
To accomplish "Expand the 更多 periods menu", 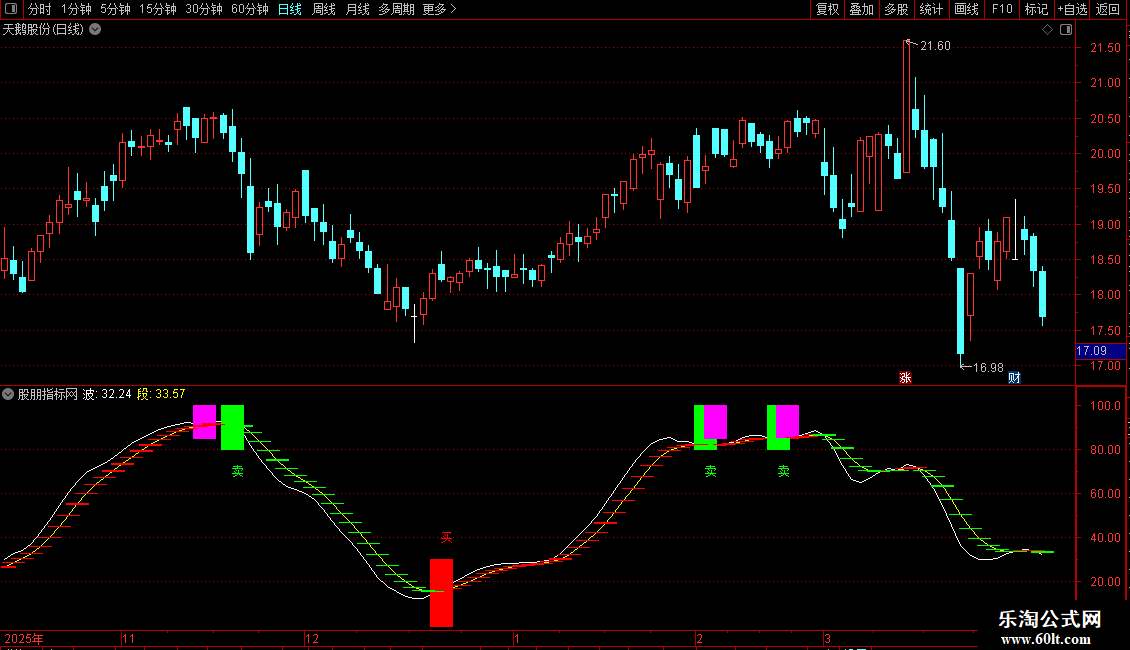I will 439,9.
